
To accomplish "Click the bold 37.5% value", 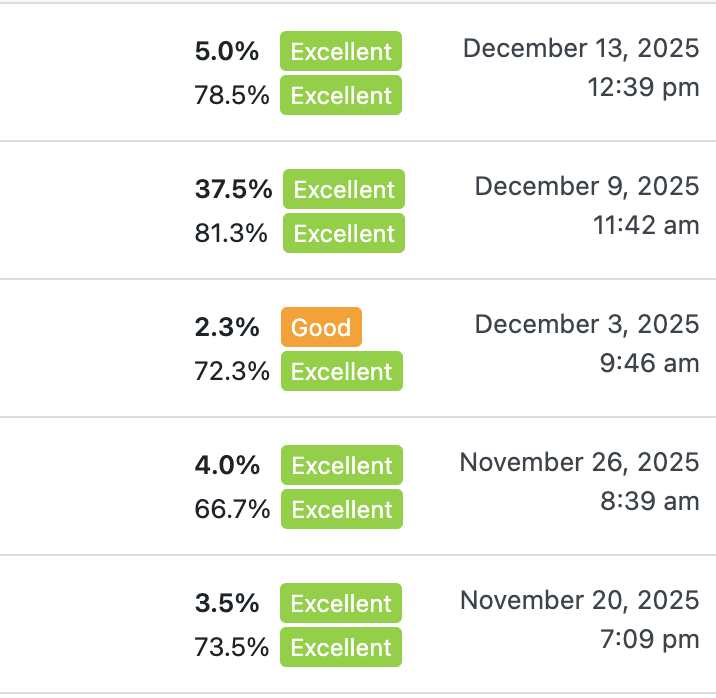I will (233, 189).
